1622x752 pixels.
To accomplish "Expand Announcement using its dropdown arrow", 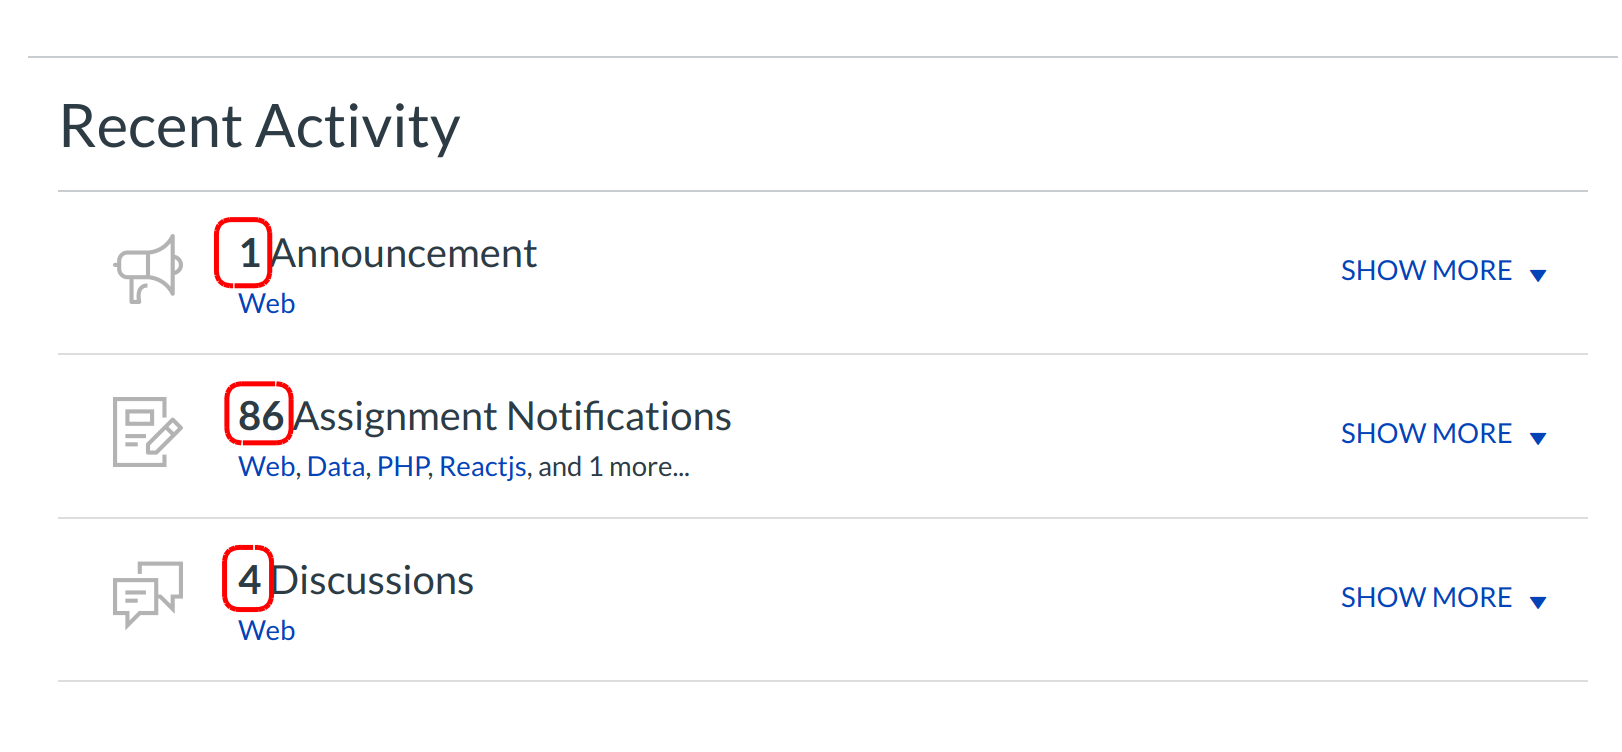I will tap(1538, 275).
